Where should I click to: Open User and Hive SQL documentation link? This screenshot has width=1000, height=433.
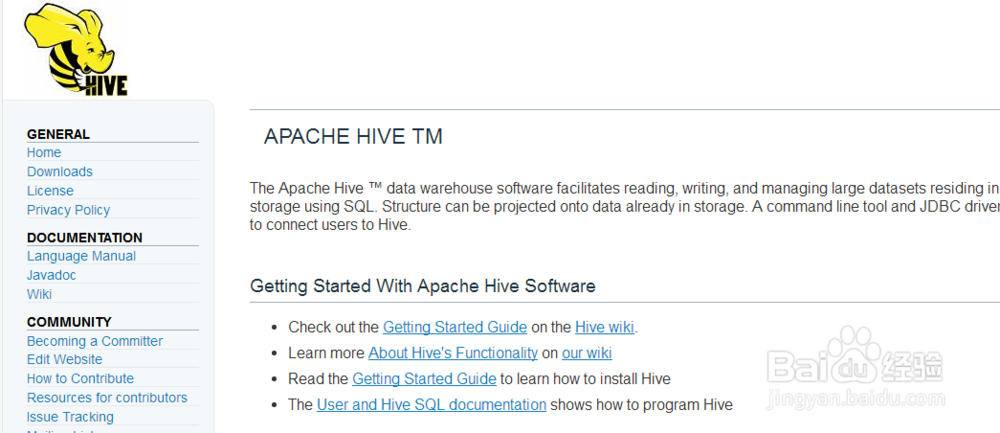(431, 404)
